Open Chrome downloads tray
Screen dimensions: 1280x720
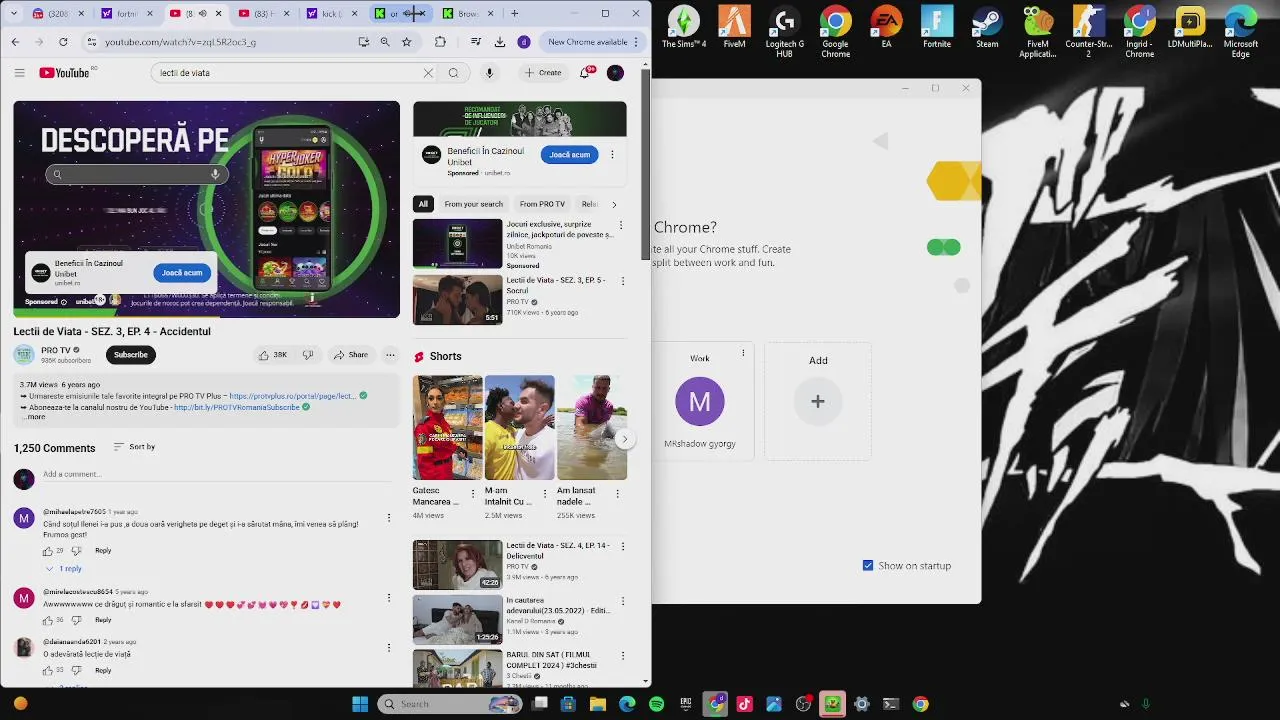pos(500,42)
